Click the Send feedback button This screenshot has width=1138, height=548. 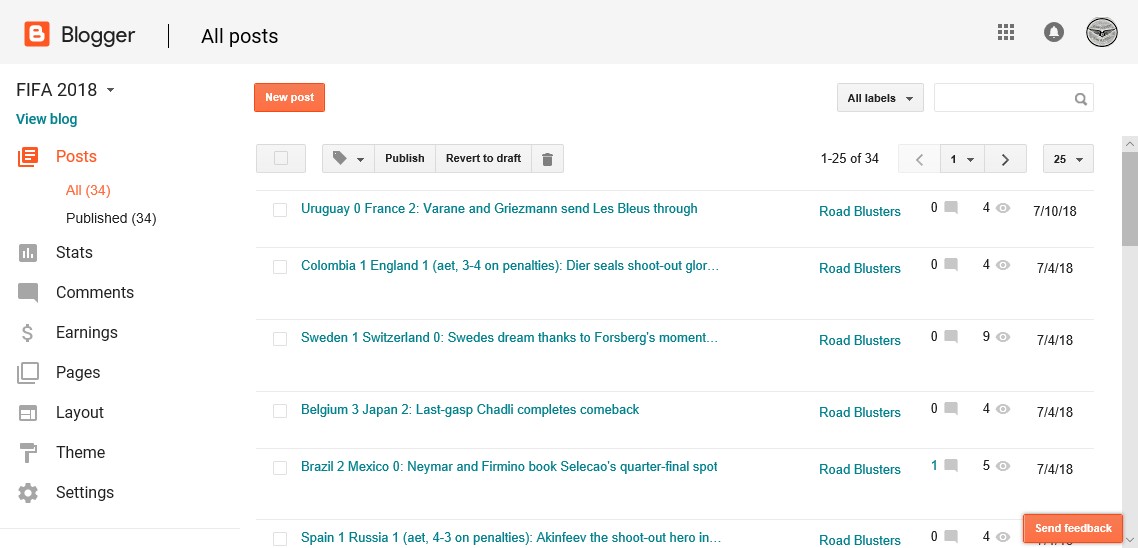(1073, 528)
